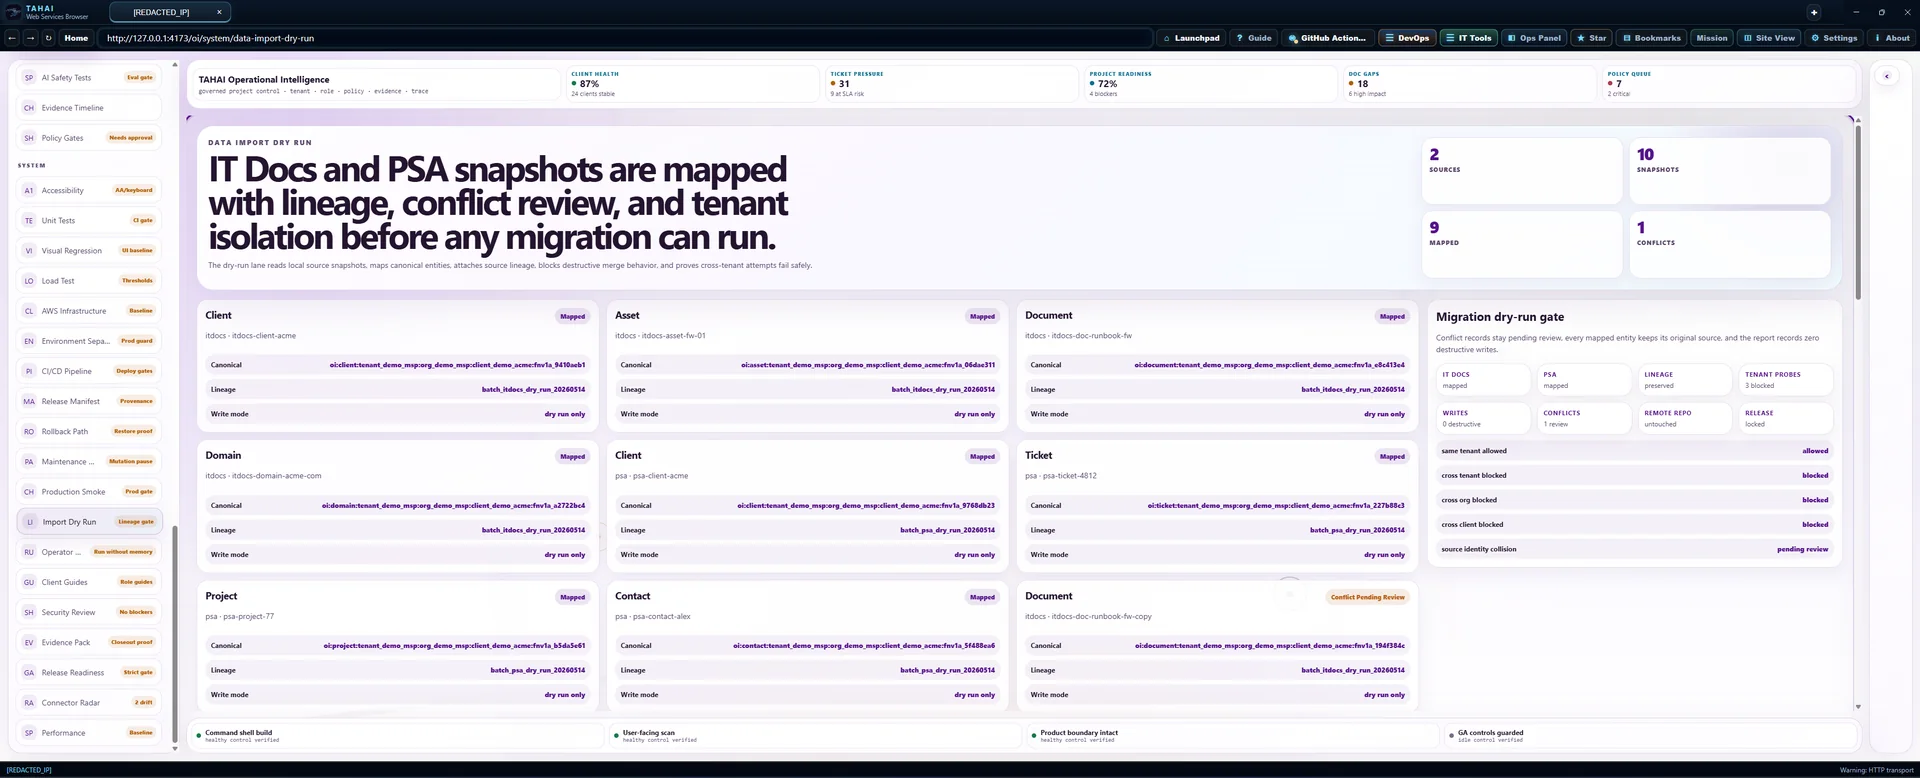This screenshot has height=778, width=1920.
Task: Select the Import Dry Run sidebar item
Action: pos(89,522)
